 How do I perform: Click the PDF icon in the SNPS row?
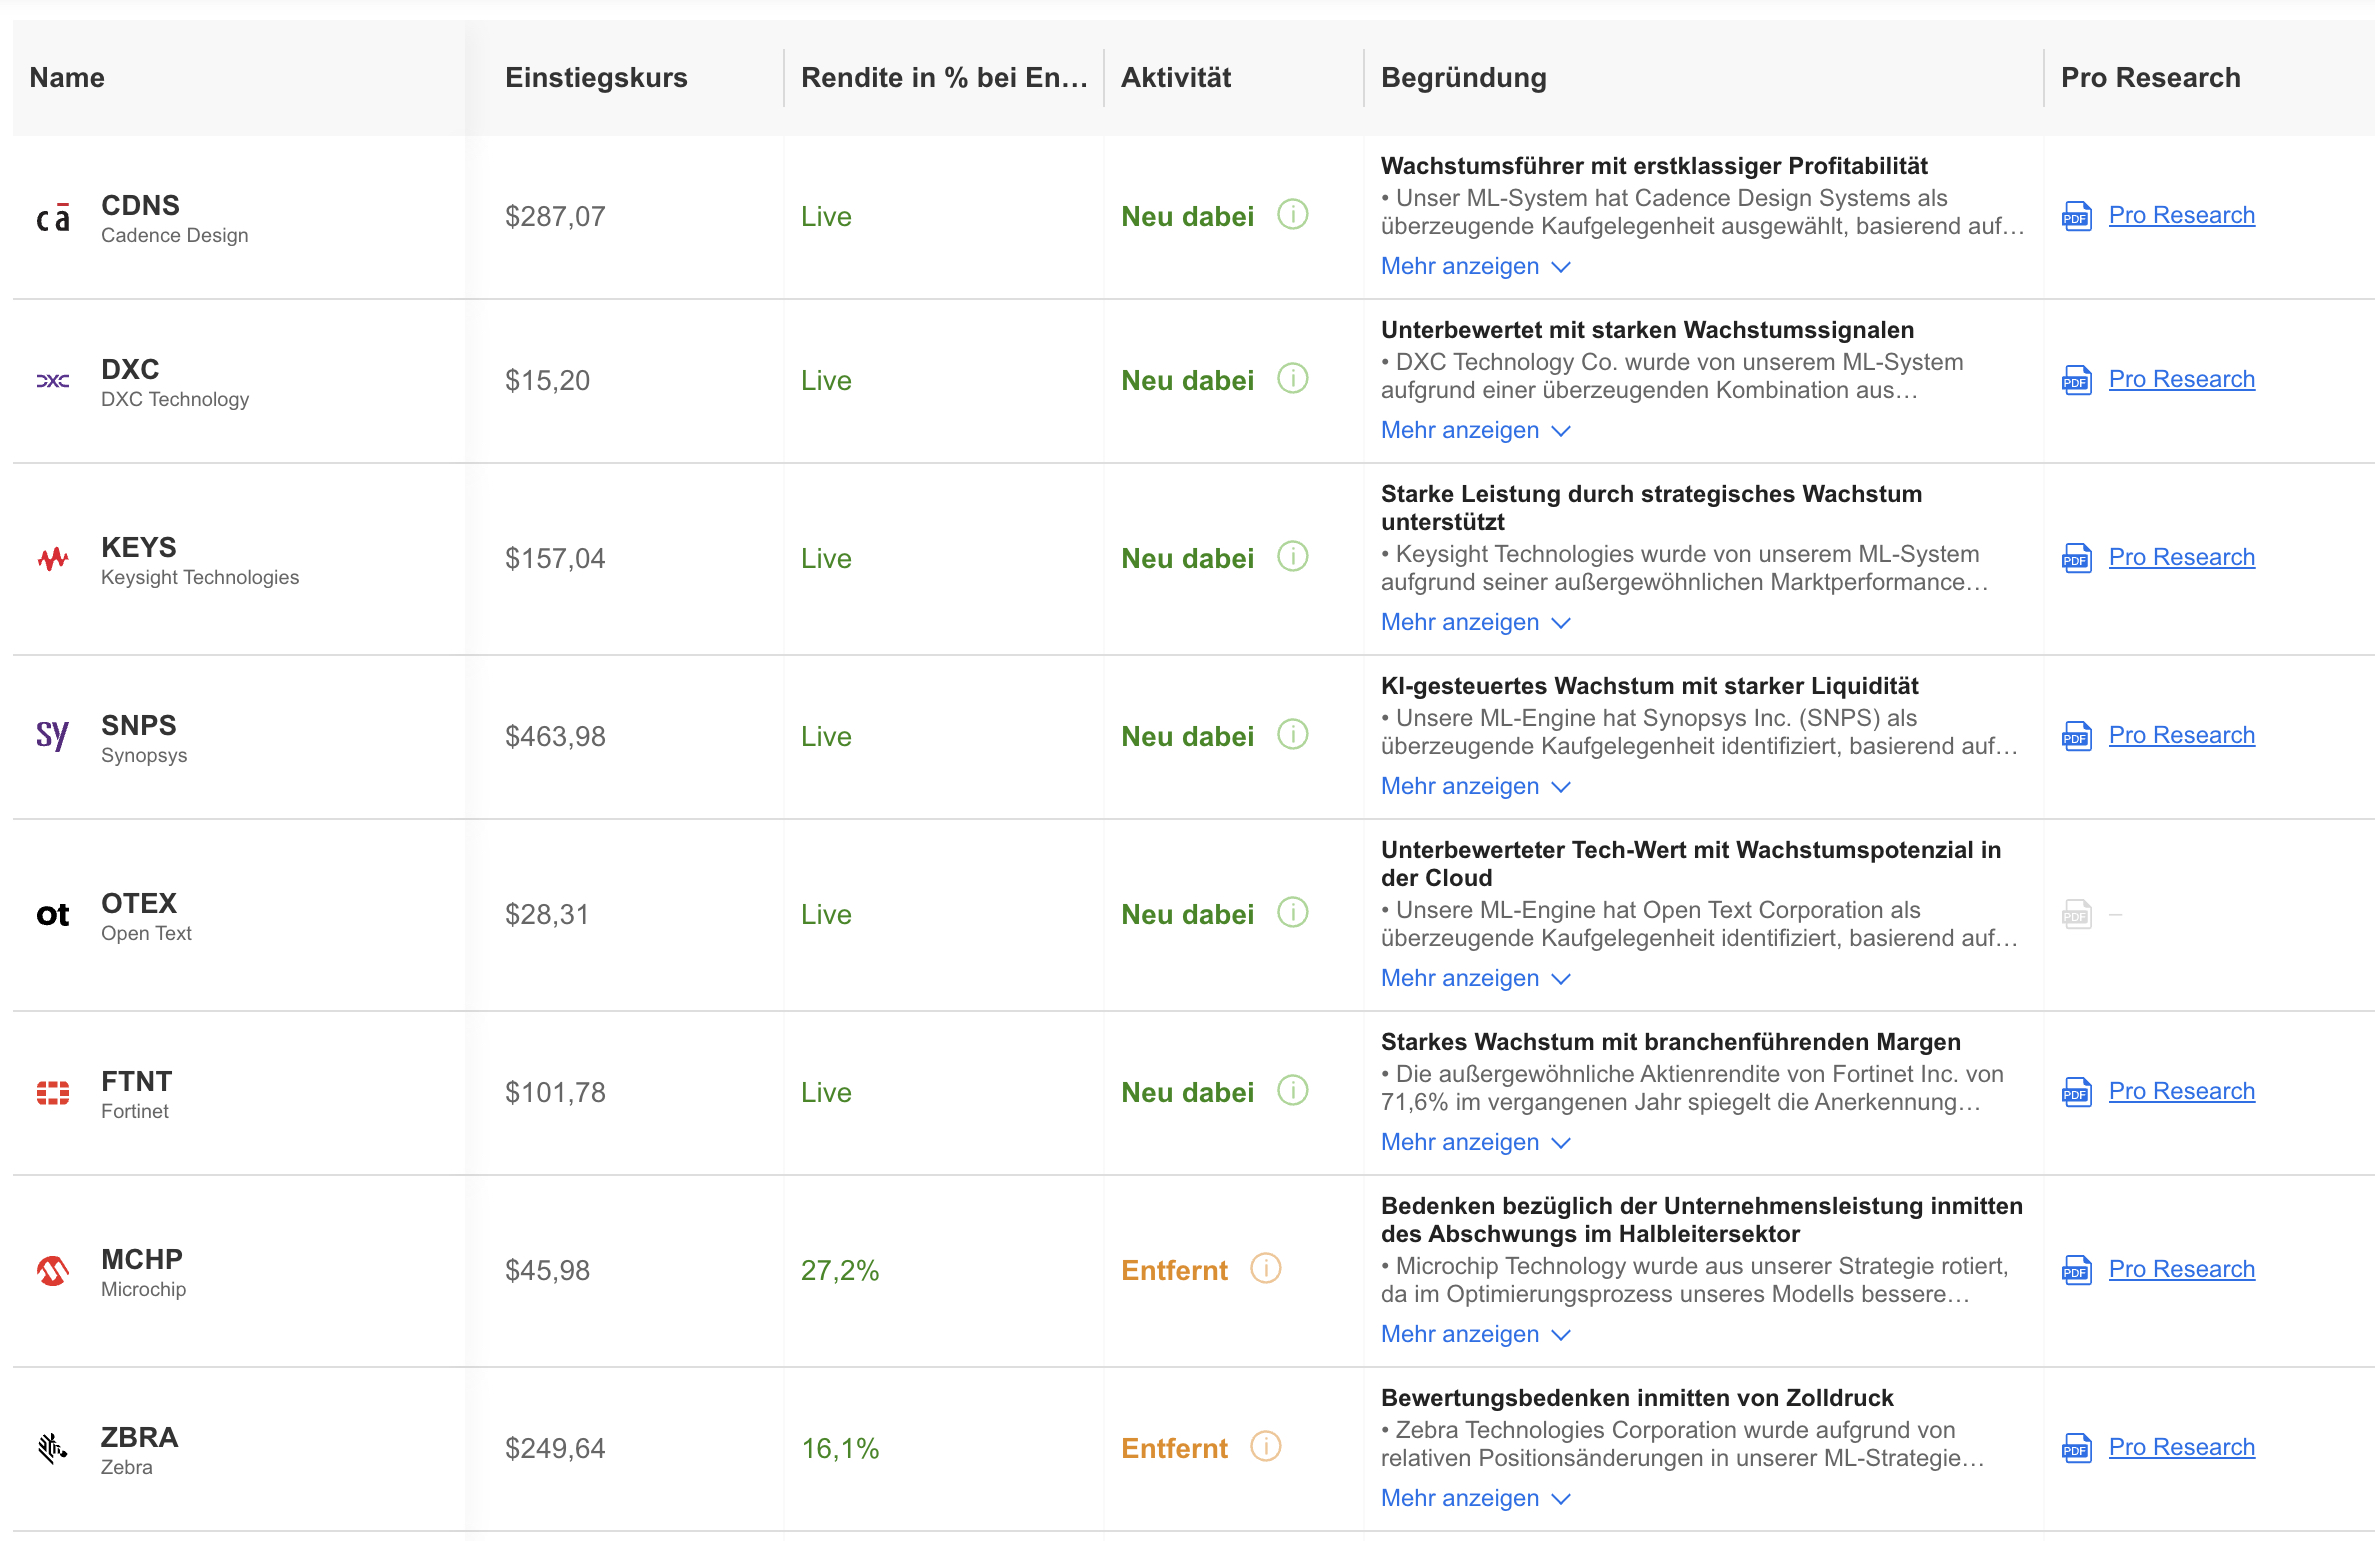pos(2076,736)
